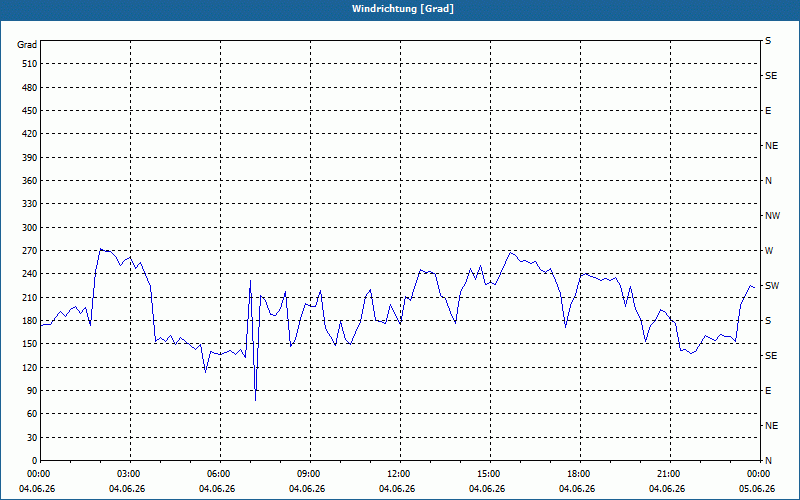Screen dimensions: 800x500
Task: Select the "04.06.26" date beneath 12:00
Action: point(396,488)
